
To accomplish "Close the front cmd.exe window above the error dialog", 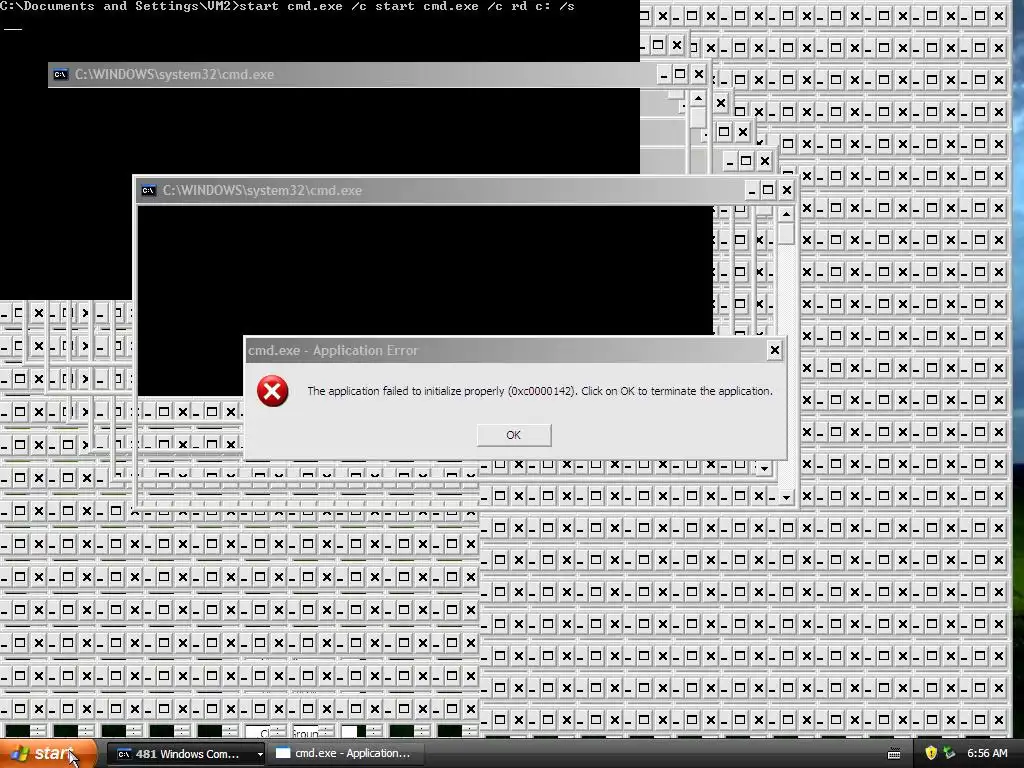I will (787, 190).
